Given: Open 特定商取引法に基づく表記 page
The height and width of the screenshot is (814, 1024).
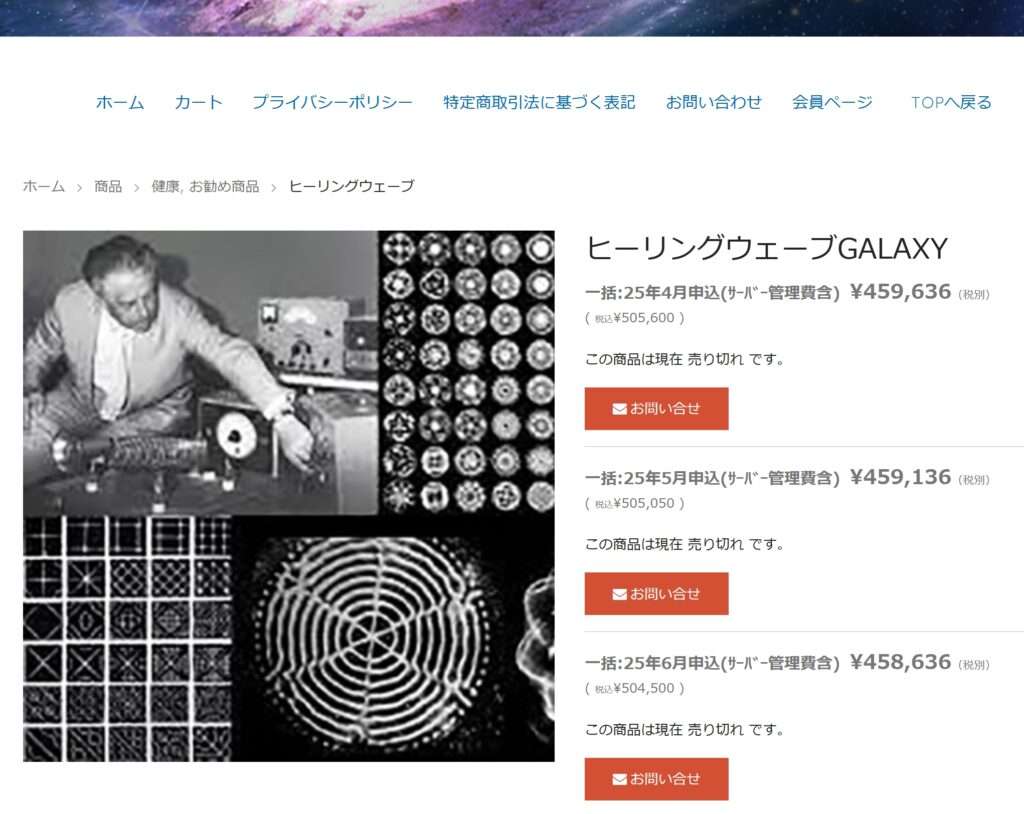Looking at the screenshot, I should click(539, 103).
